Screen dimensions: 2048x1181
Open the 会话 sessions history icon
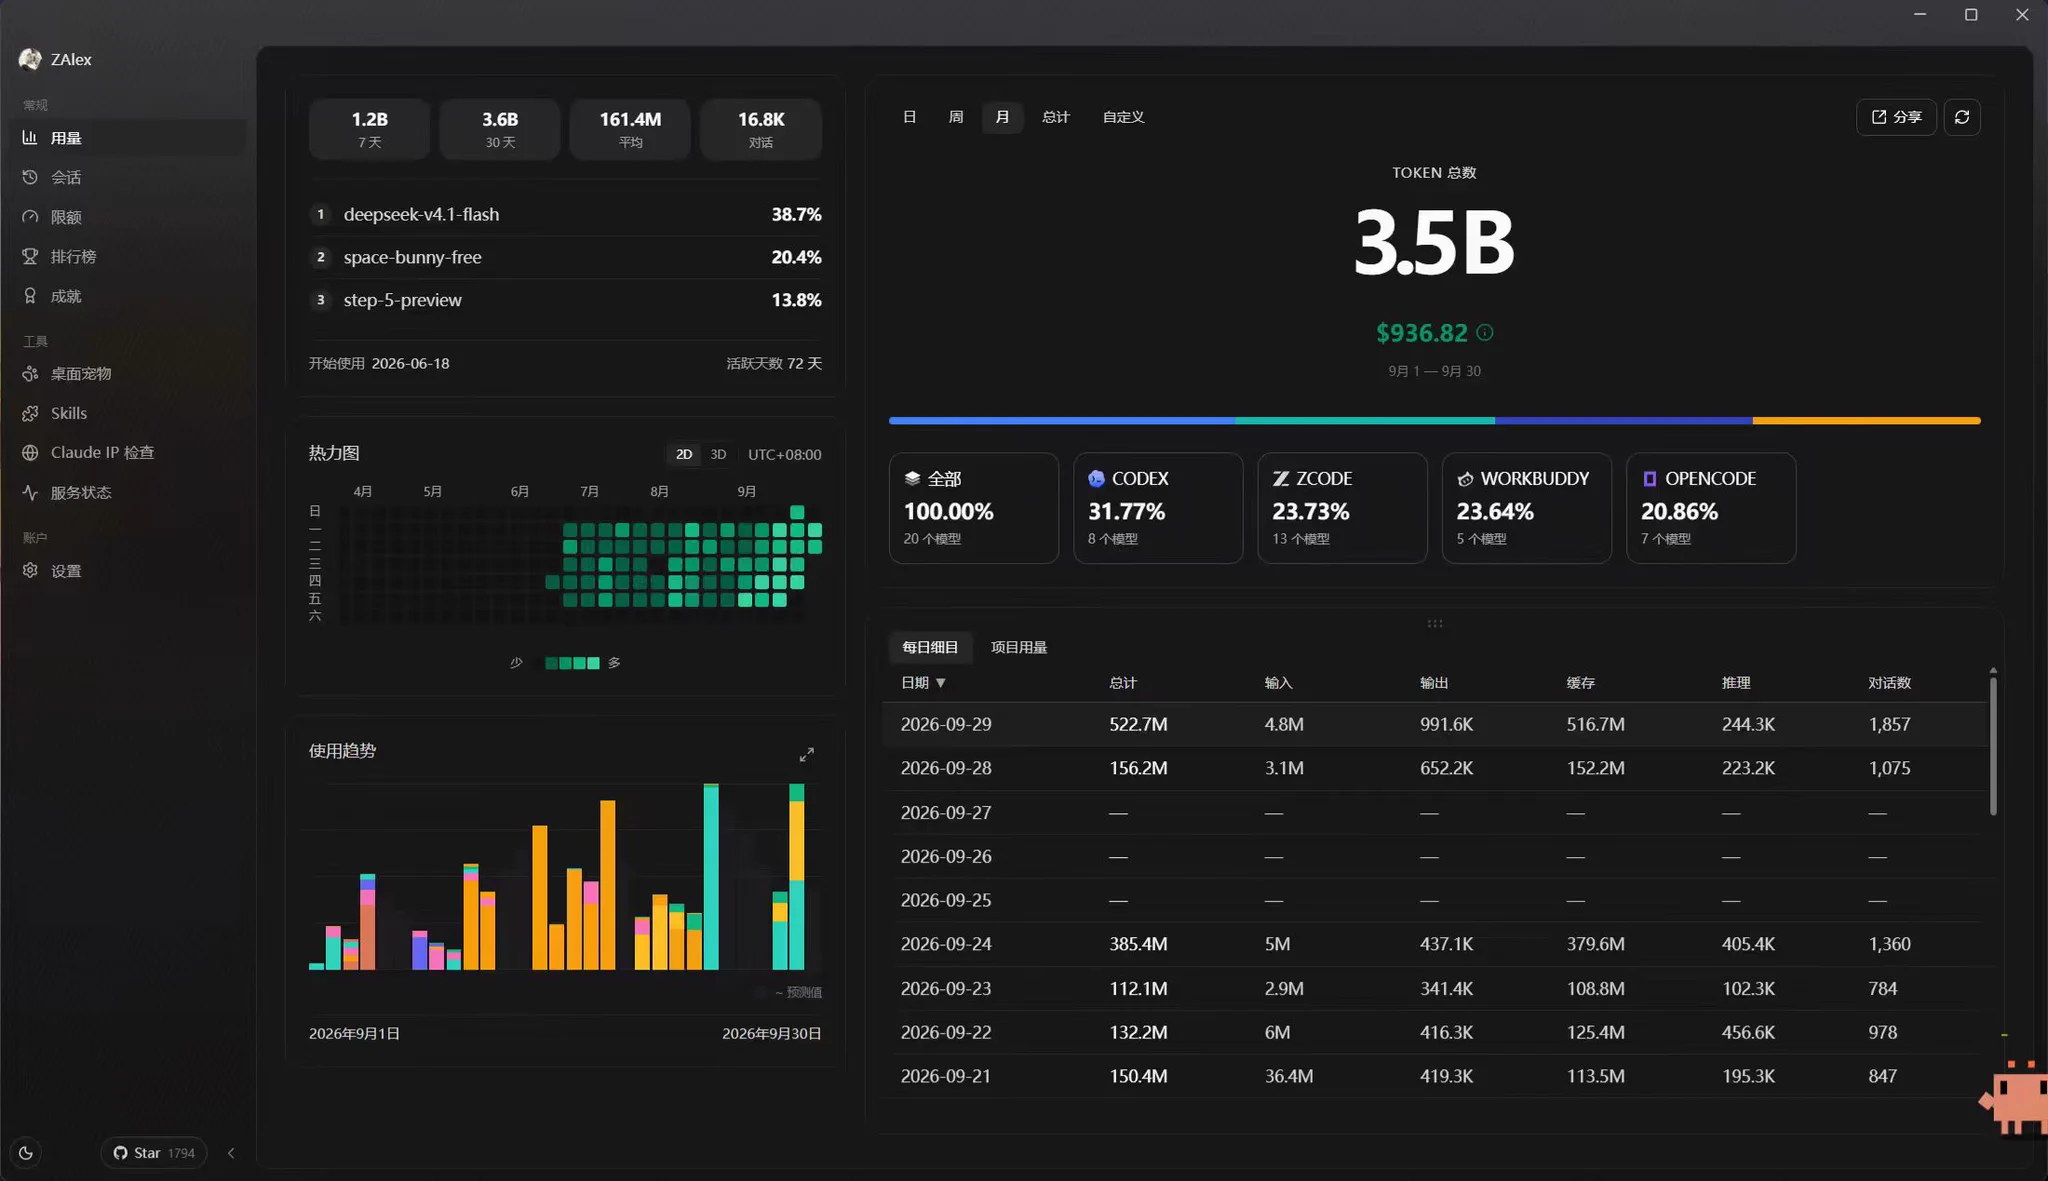pos(30,177)
